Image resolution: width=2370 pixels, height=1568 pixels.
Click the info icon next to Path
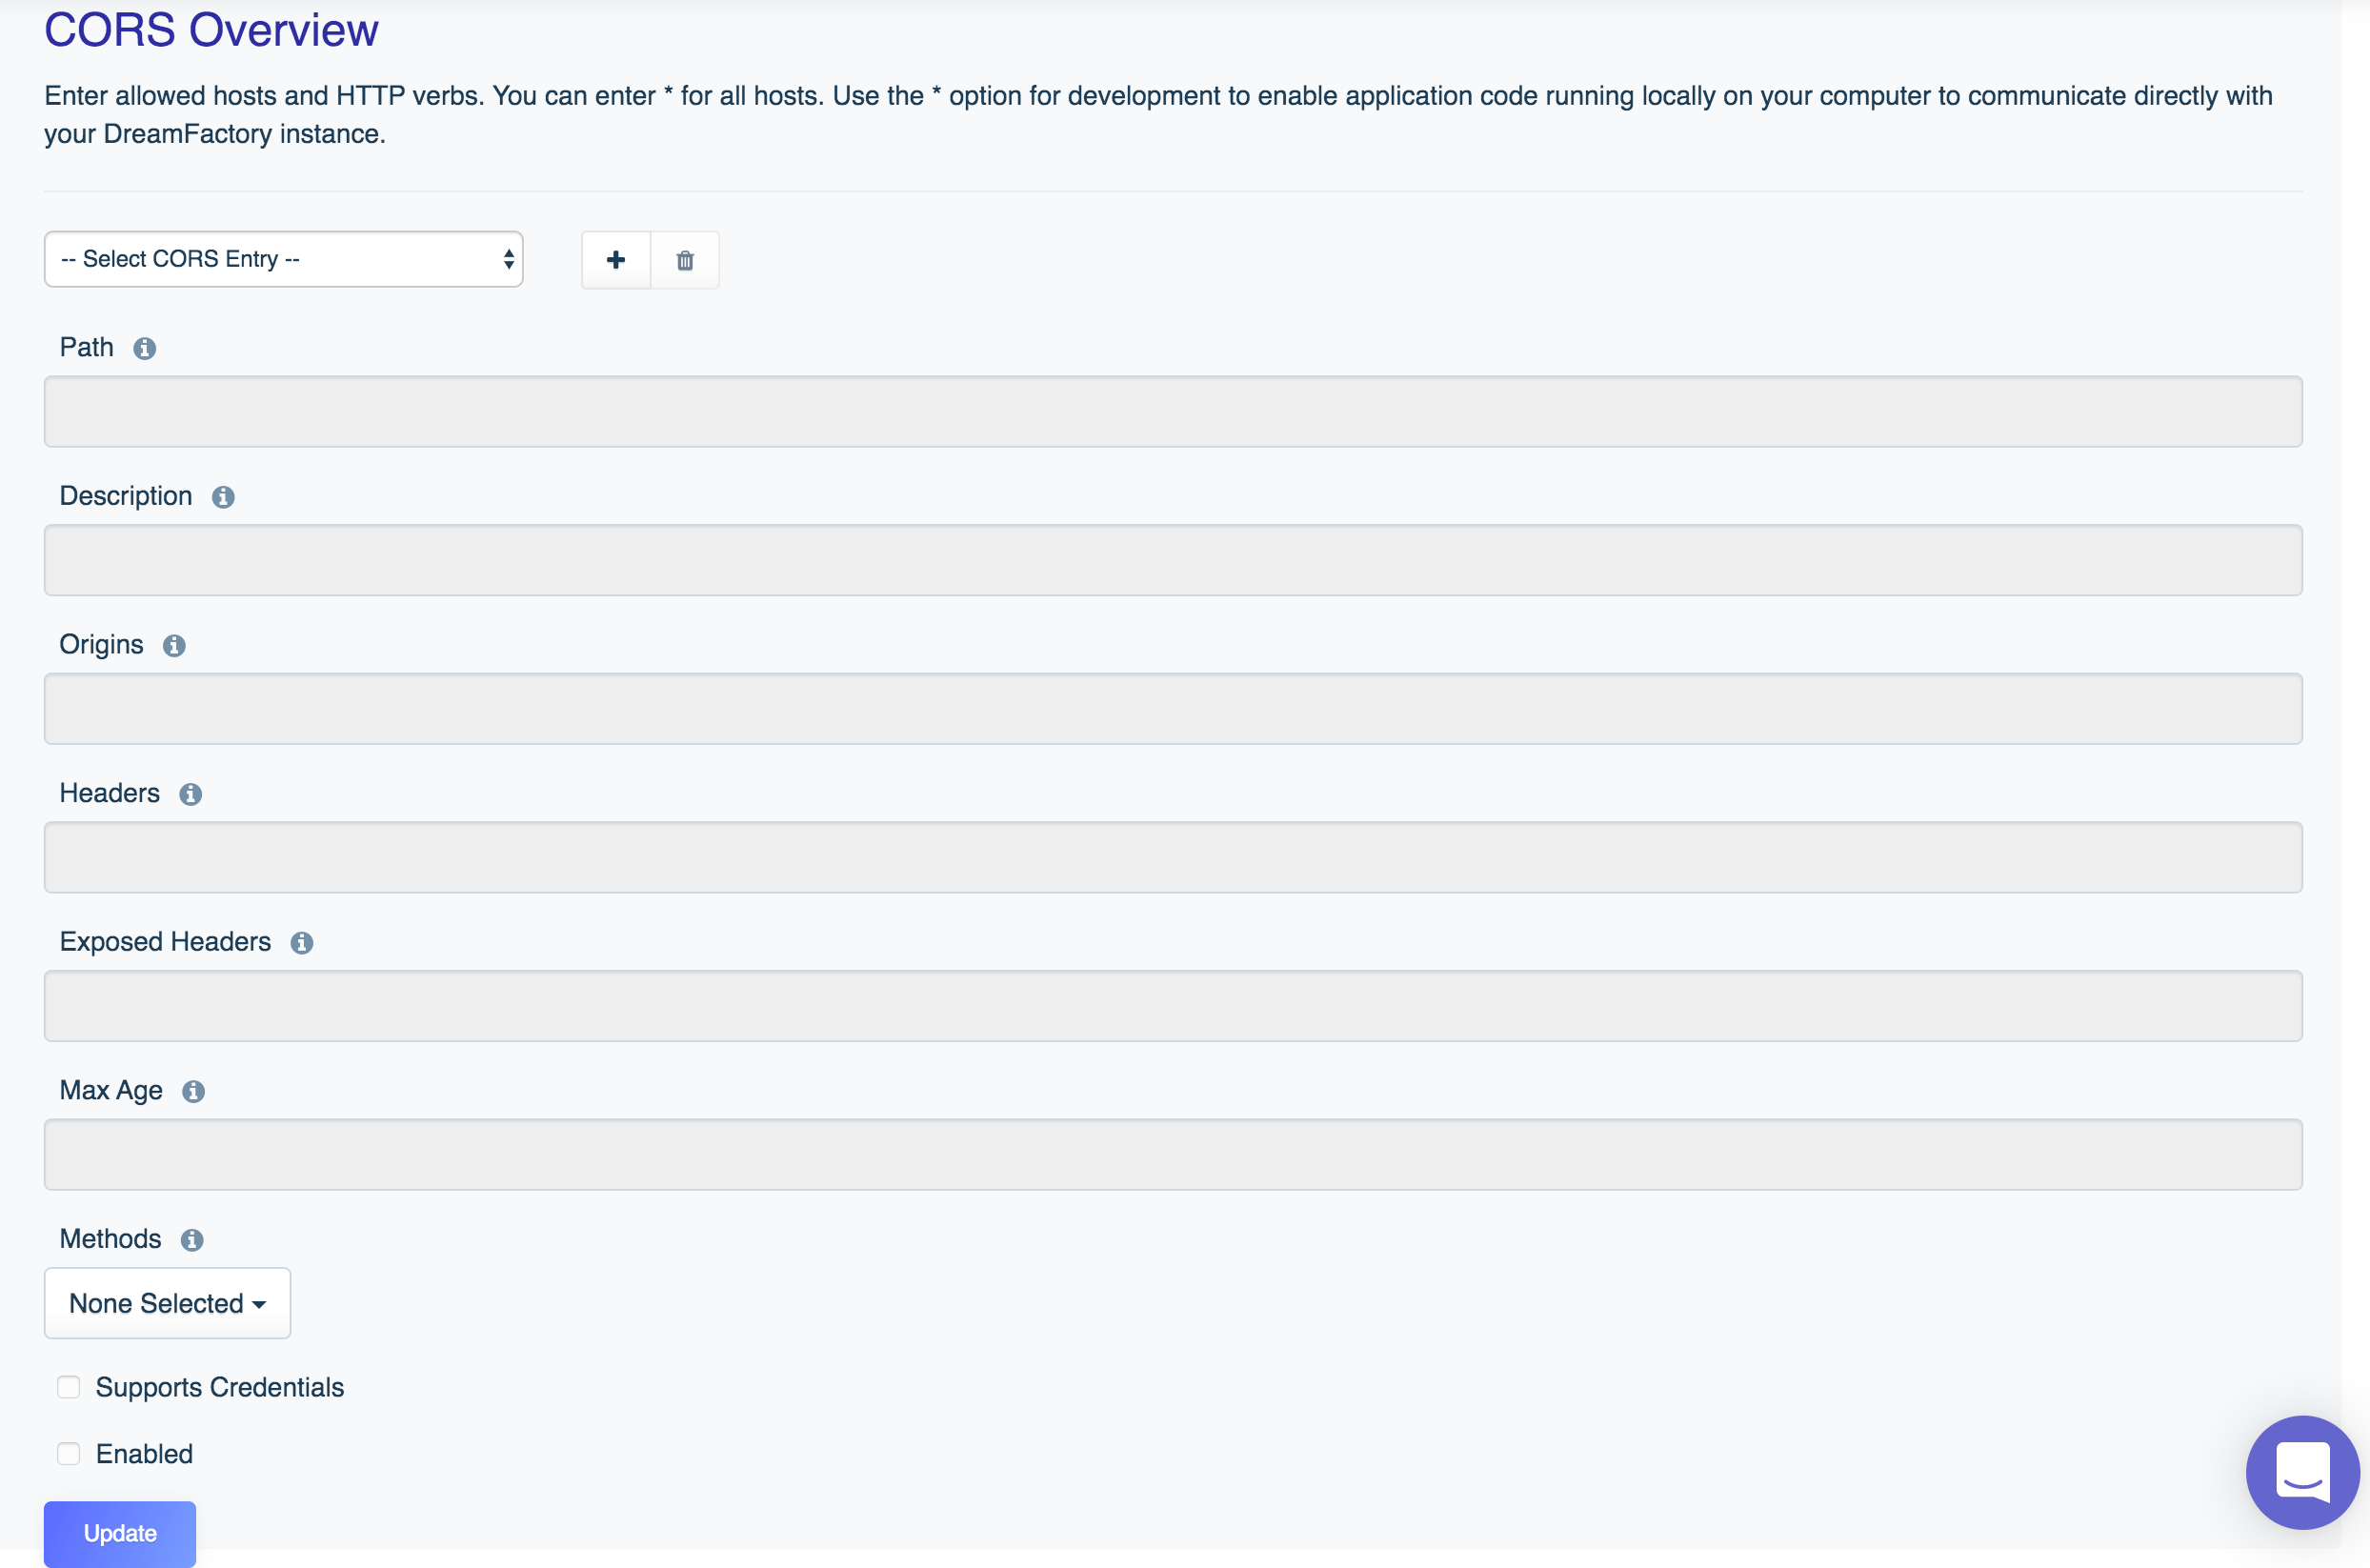pyautogui.click(x=145, y=349)
